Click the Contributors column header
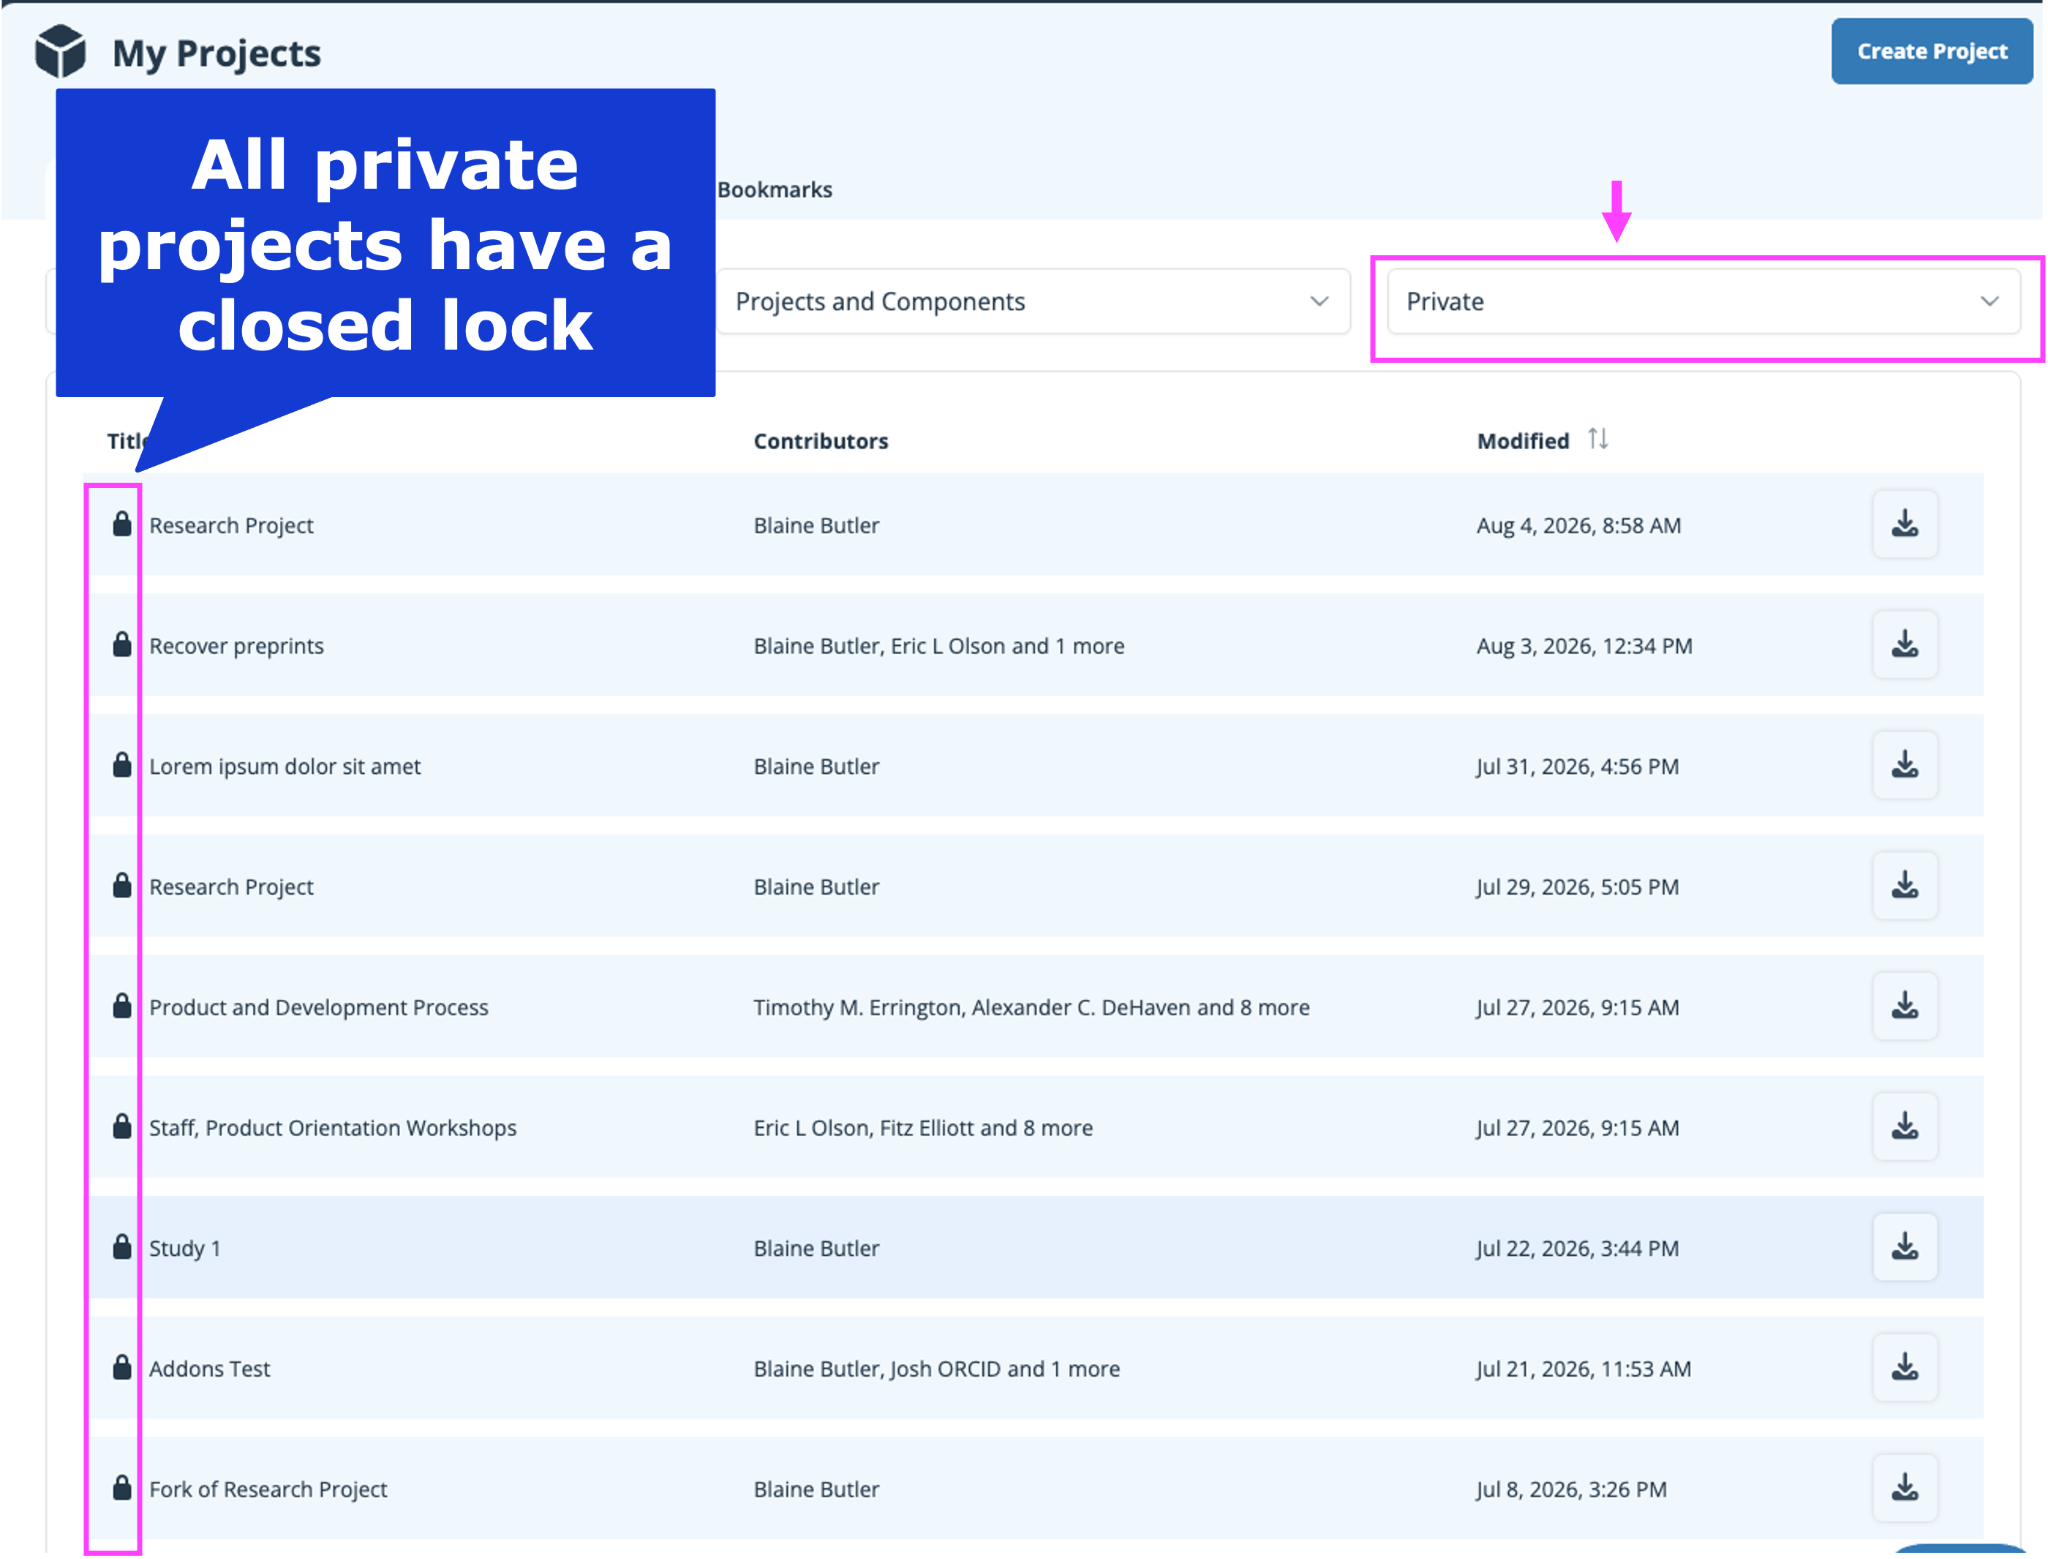The width and height of the screenshot is (2048, 1559). (821, 441)
